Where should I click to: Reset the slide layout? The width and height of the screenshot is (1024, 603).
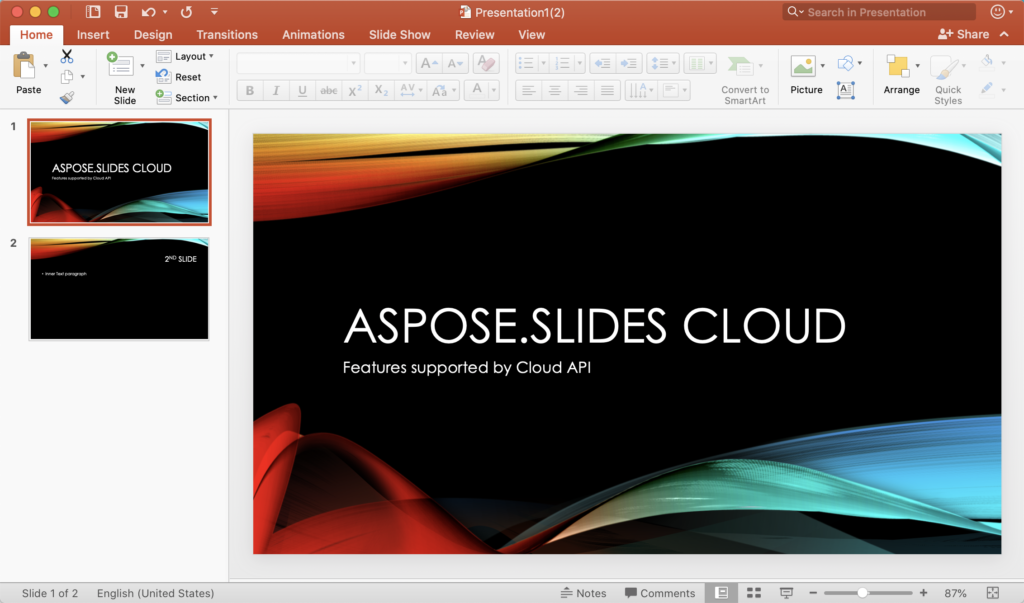click(178, 77)
